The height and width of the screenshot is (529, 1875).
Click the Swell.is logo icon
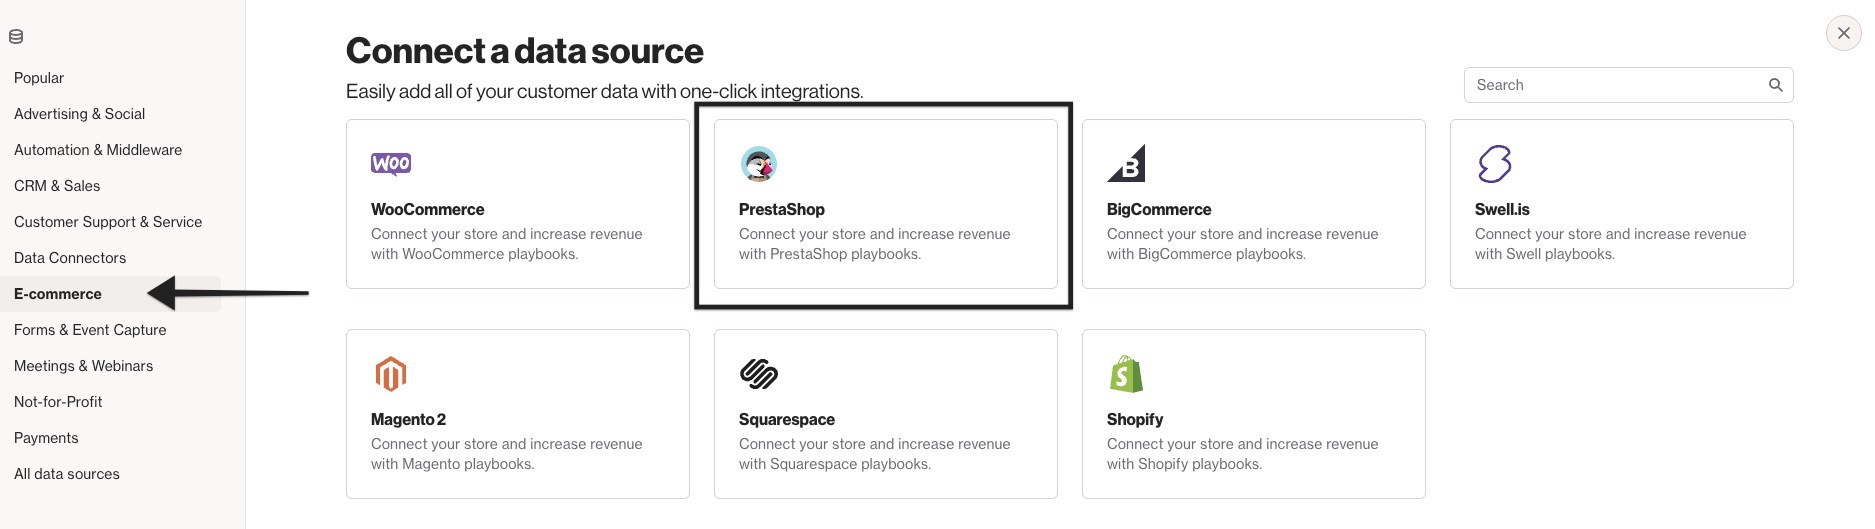[x=1494, y=164]
